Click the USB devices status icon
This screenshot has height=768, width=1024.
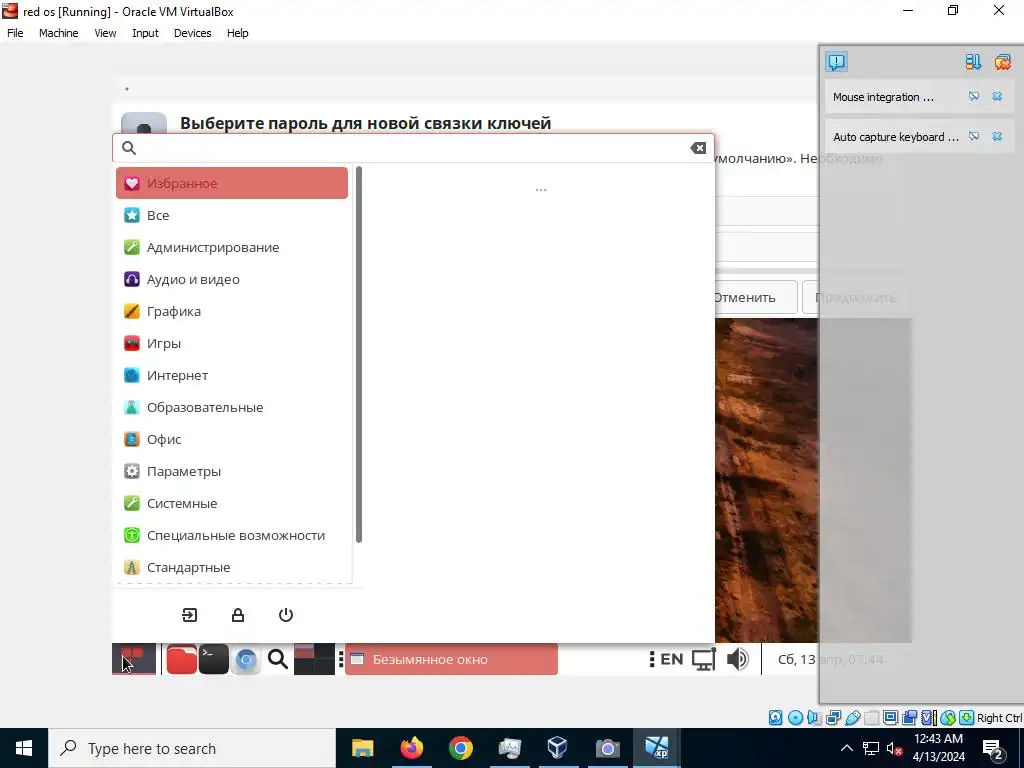(x=852, y=718)
